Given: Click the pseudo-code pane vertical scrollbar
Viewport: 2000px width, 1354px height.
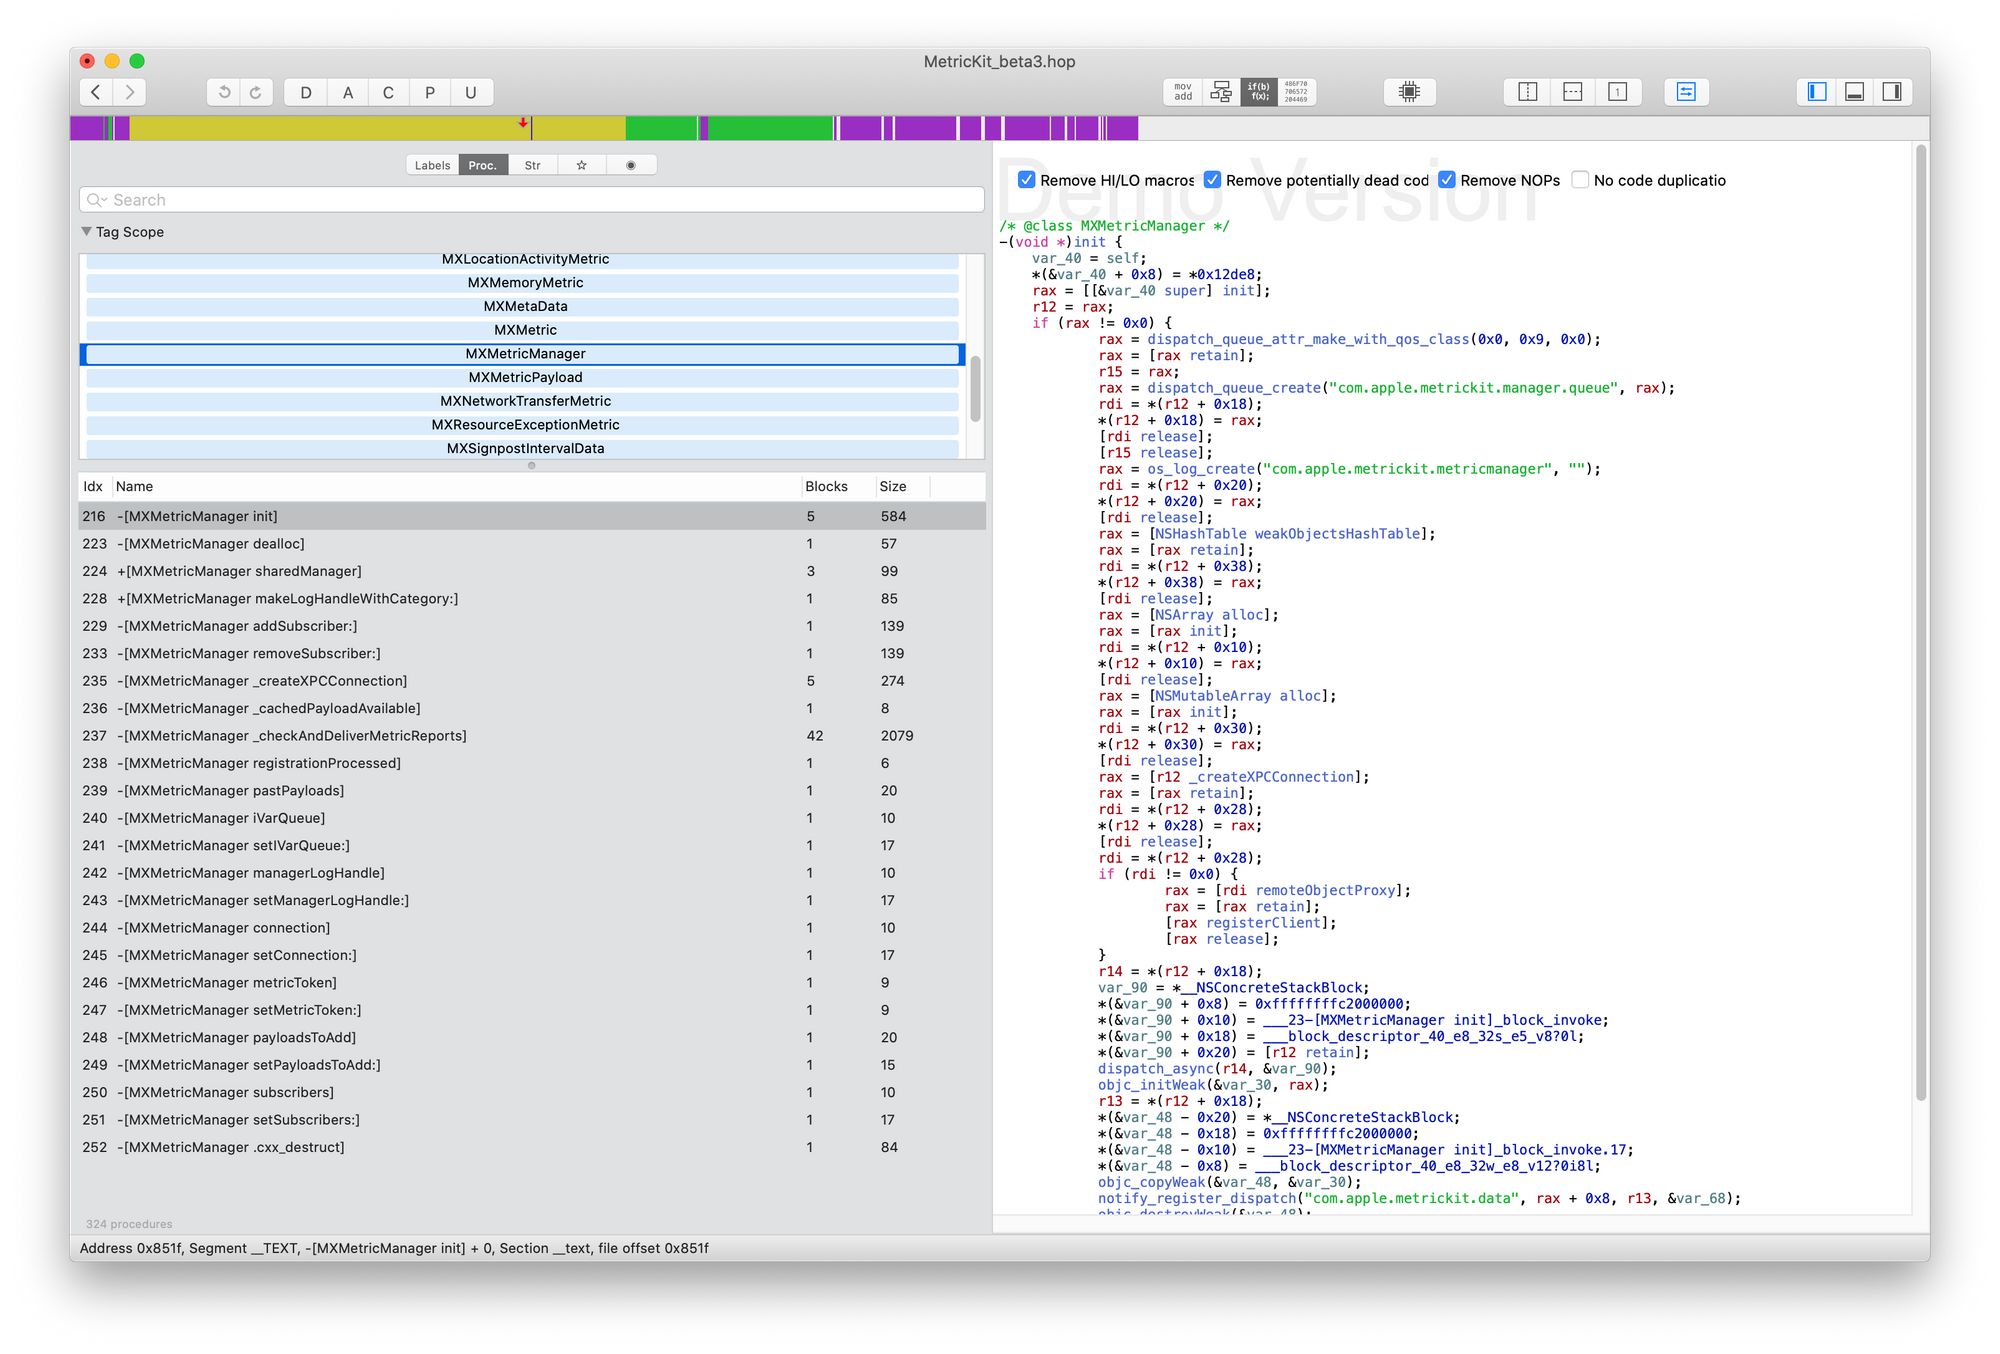Looking at the screenshot, I should point(1921,620).
